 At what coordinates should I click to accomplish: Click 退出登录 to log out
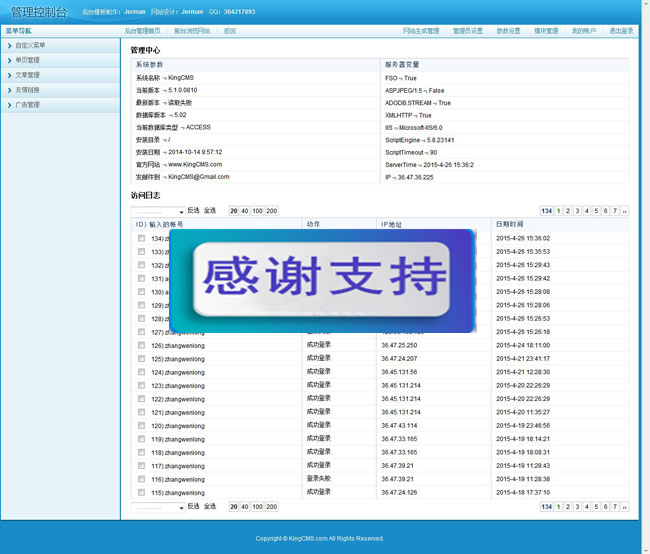tap(621, 31)
